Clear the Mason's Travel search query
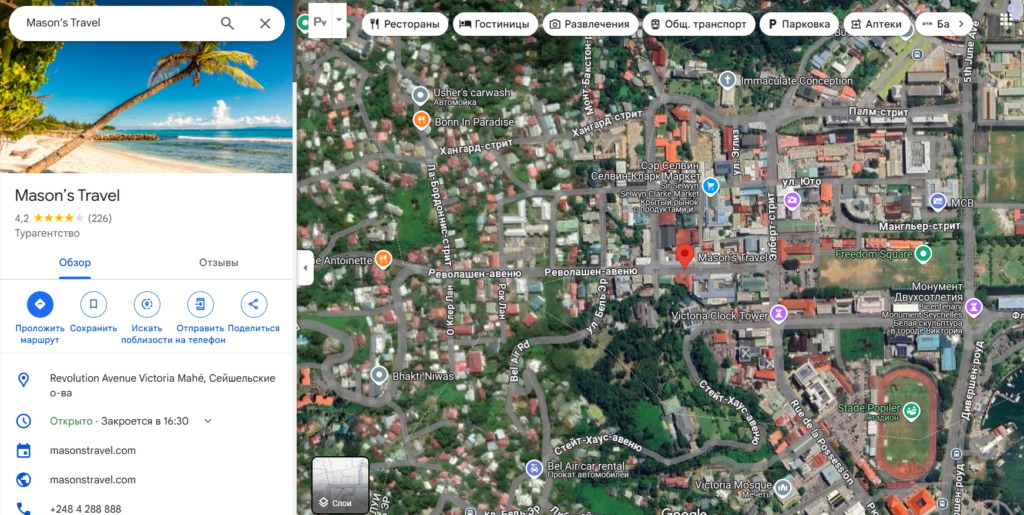This screenshot has width=1024, height=515. 265,23
